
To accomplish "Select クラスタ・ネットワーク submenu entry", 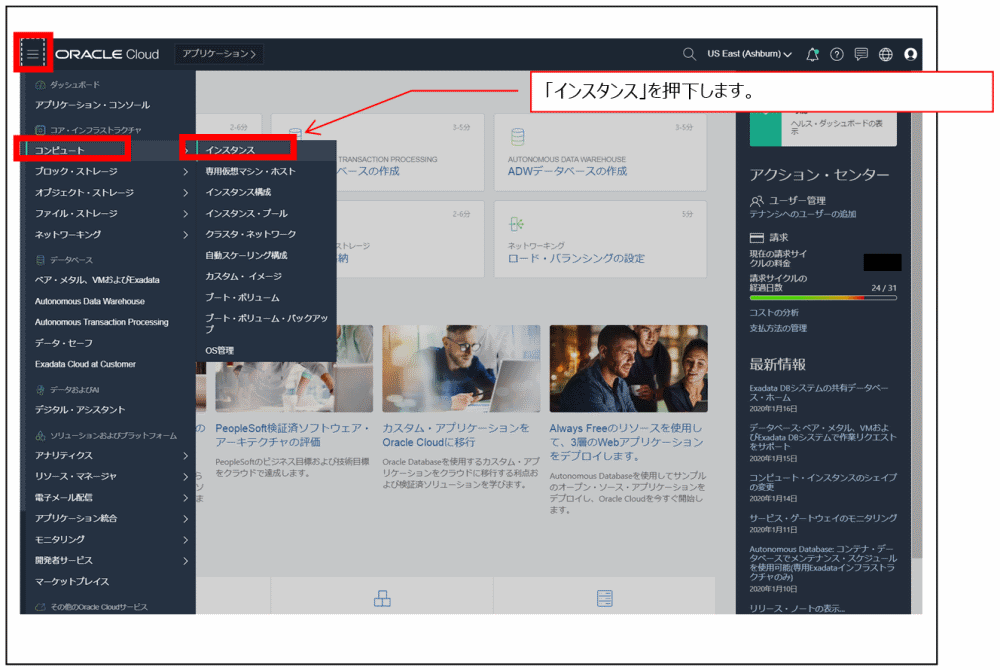I will (251, 235).
